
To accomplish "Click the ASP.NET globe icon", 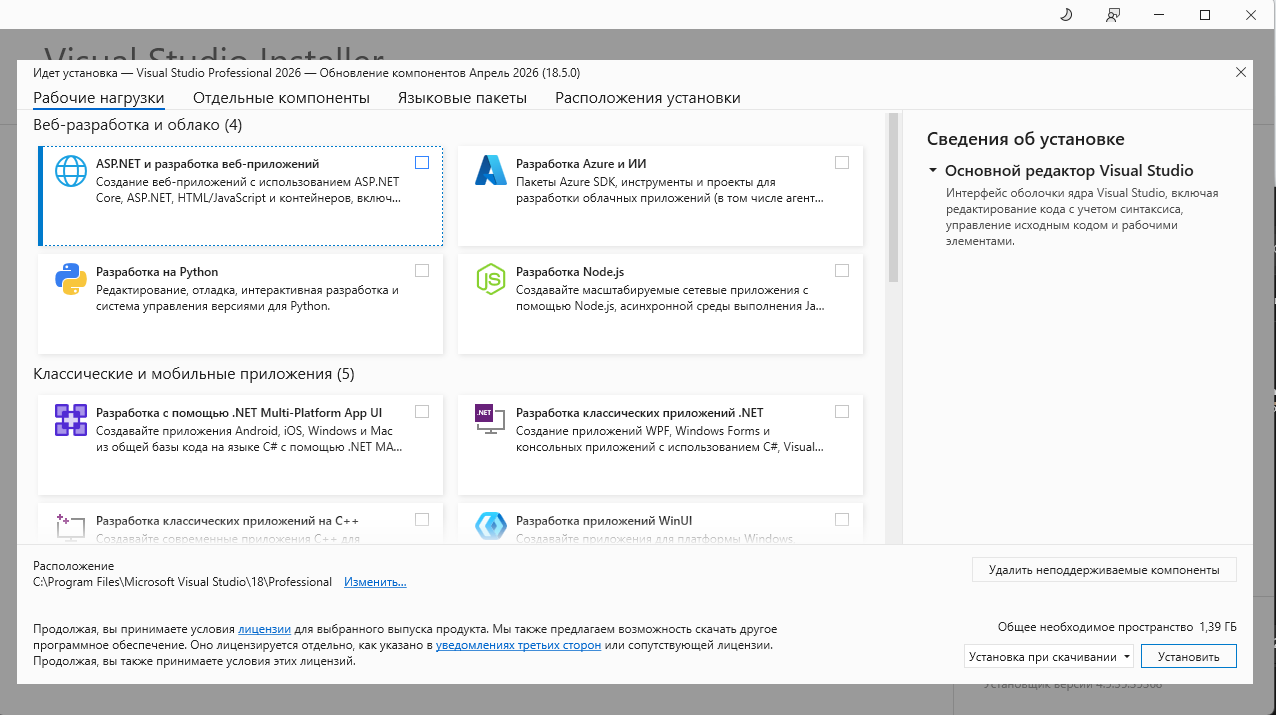I will 71,171.
